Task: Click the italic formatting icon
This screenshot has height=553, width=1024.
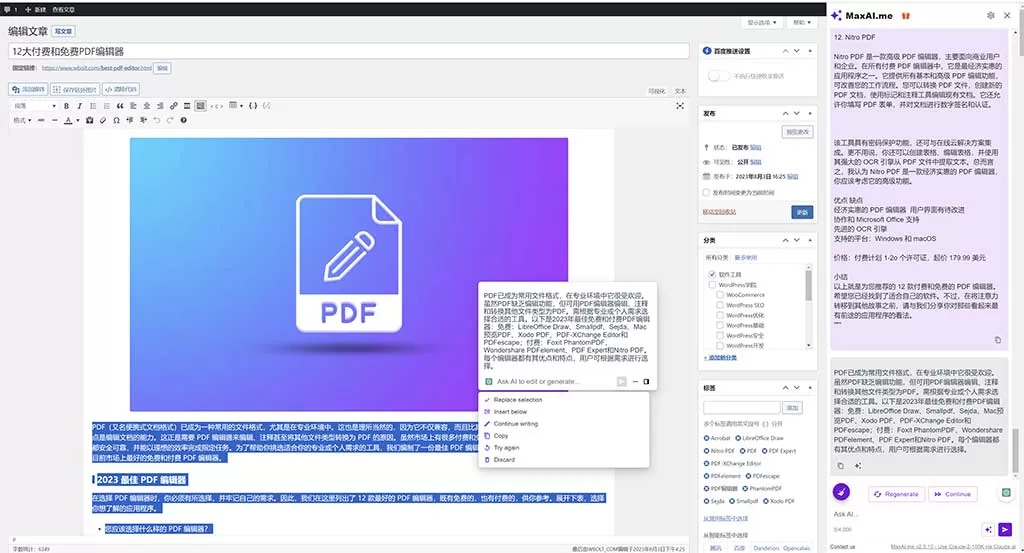Action: pyautogui.click(x=79, y=105)
